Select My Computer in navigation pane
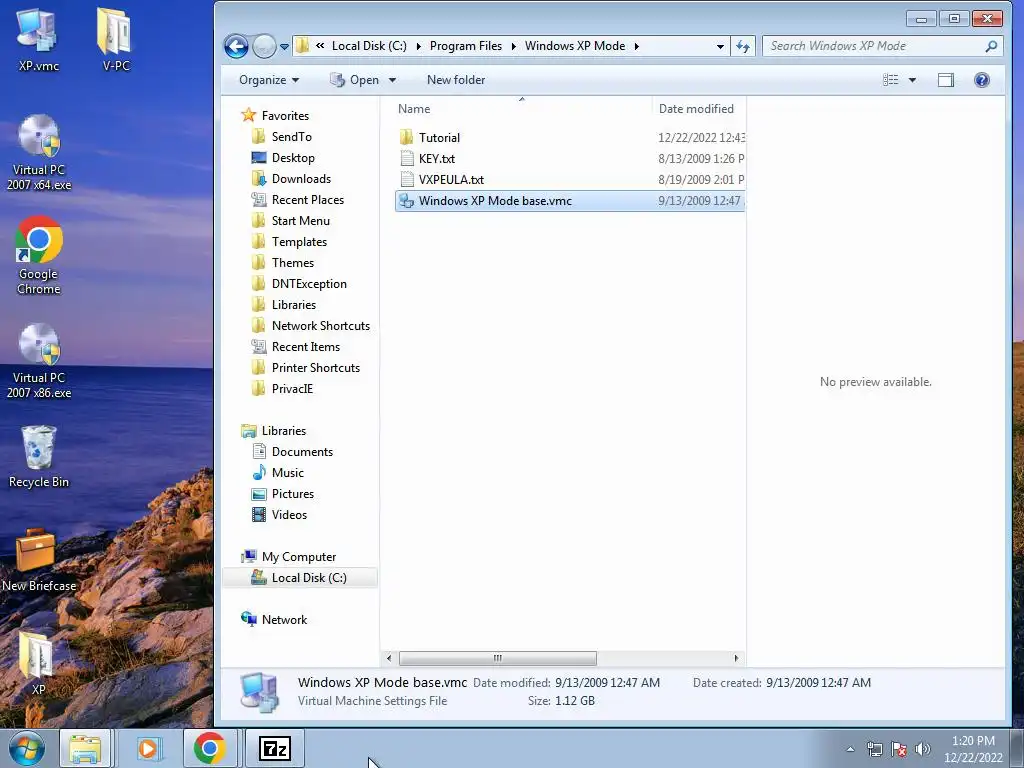The height and width of the screenshot is (768, 1024). pos(298,556)
